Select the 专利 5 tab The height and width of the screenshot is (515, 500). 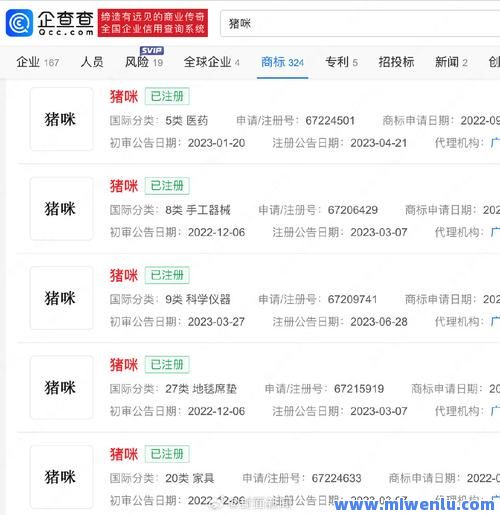click(x=342, y=62)
